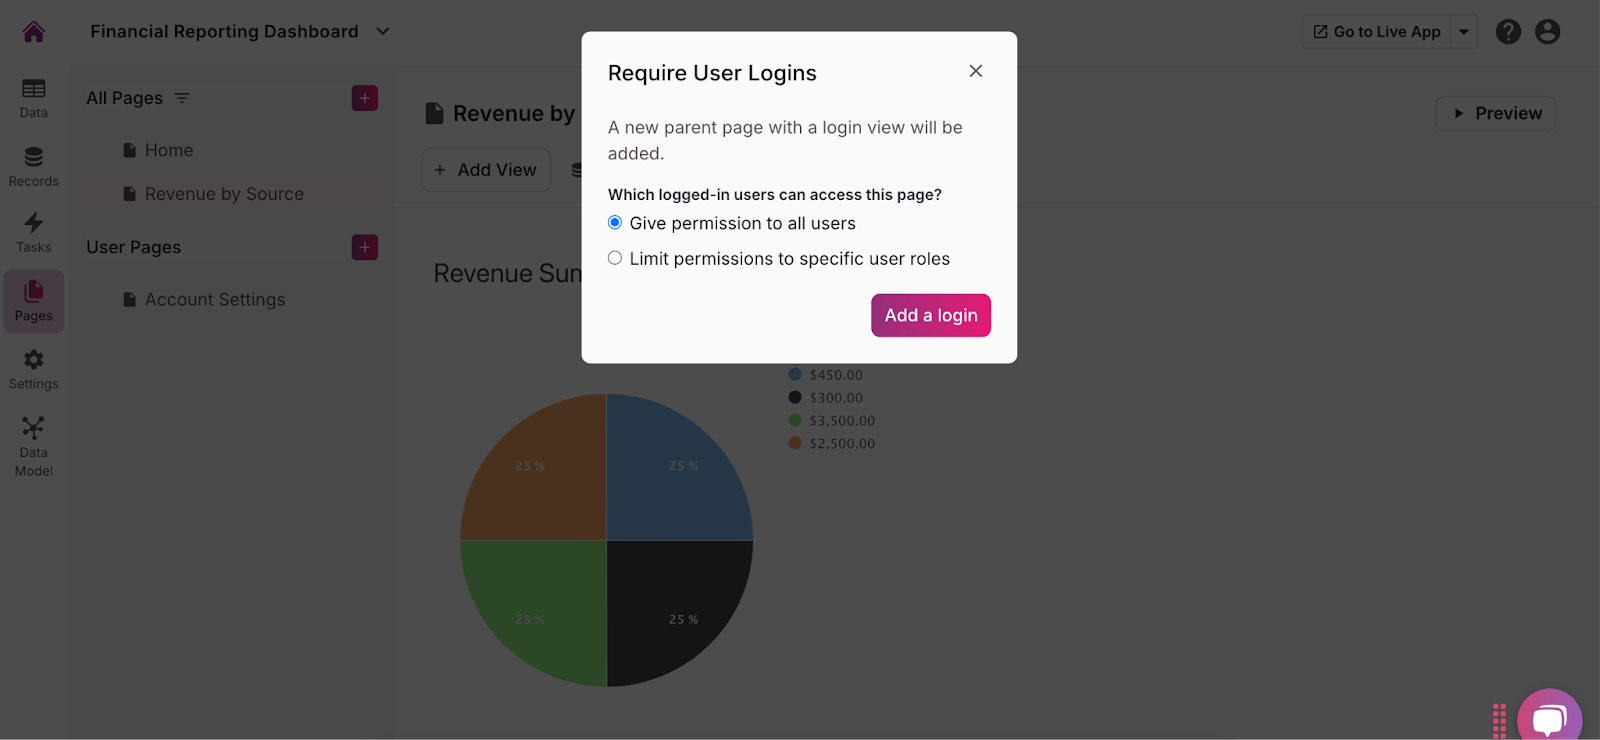Open the Records section in the sidebar
This screenshot has width=1600, height=740.
[34, 166]
